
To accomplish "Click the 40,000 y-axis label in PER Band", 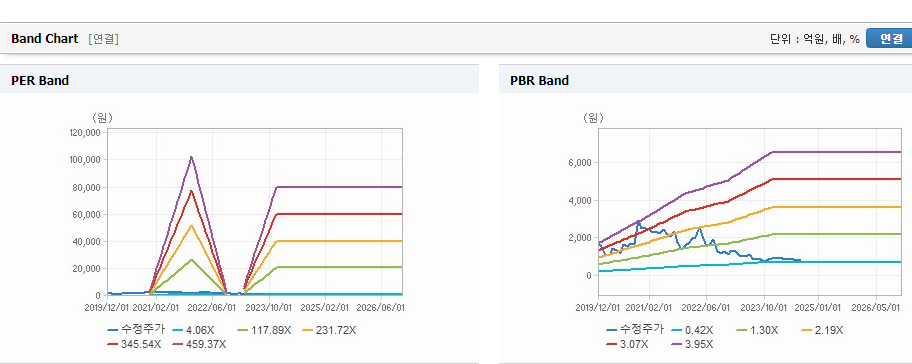I will (x=87, y=241).
